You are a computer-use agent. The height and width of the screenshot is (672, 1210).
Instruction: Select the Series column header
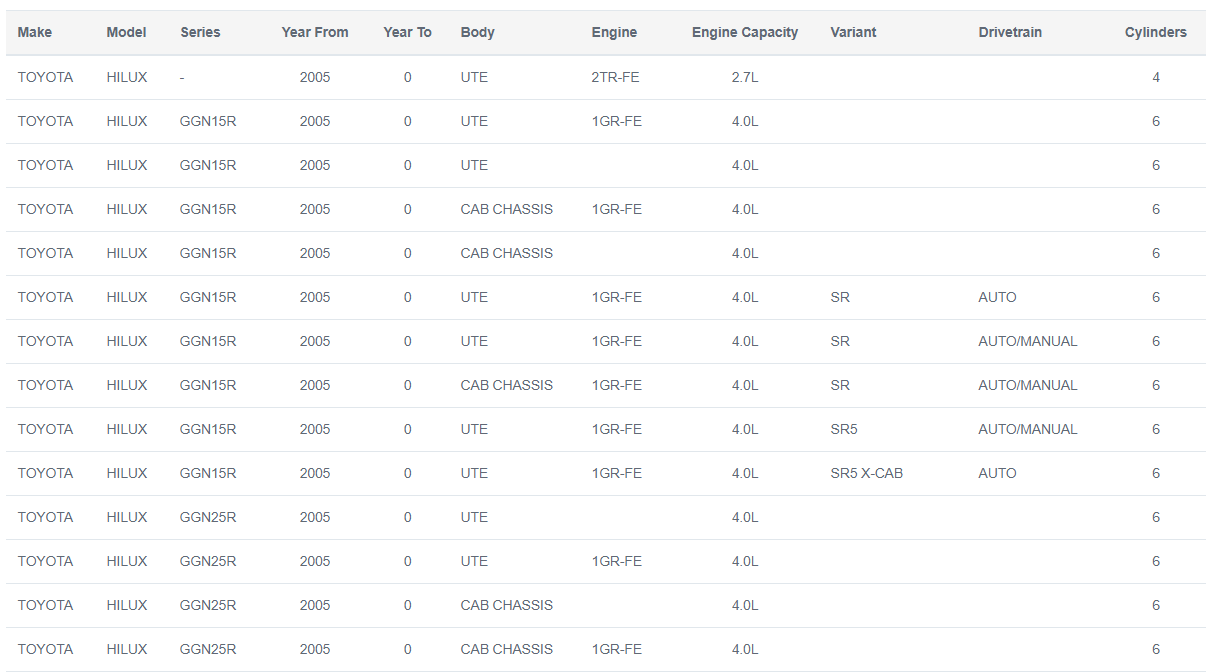coord(200,32)
